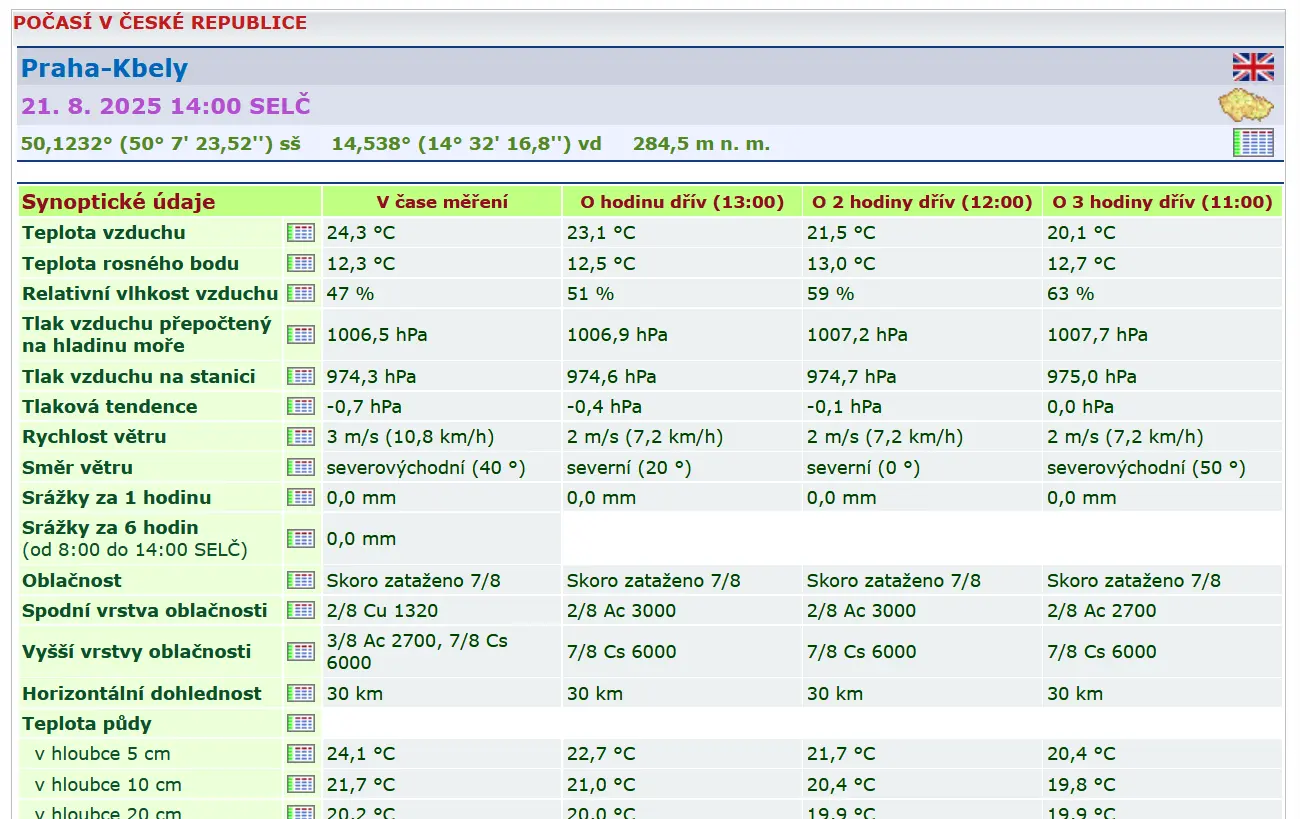This screenshot has height=819, width=1300.
Task: Click table icon for v hloubce 5 cm
Action: pyautogui.click(x=300, y=753)
